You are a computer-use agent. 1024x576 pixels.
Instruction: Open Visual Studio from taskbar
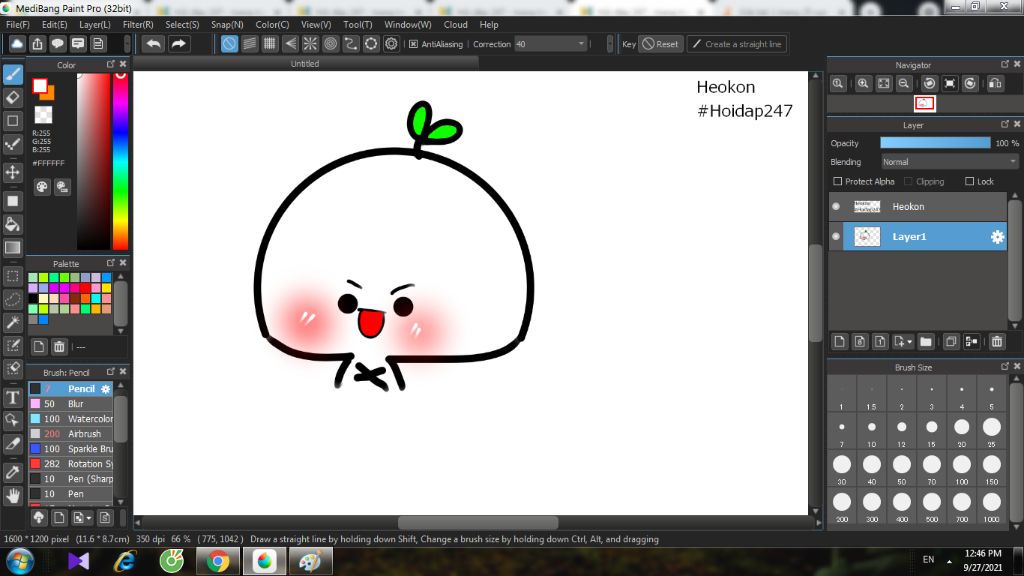(x=78, y=561)
